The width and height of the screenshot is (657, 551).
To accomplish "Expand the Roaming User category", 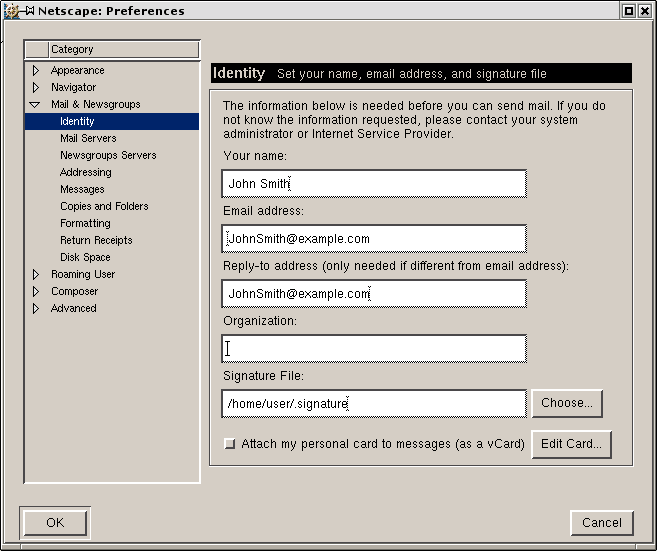I will coord(36,275).
